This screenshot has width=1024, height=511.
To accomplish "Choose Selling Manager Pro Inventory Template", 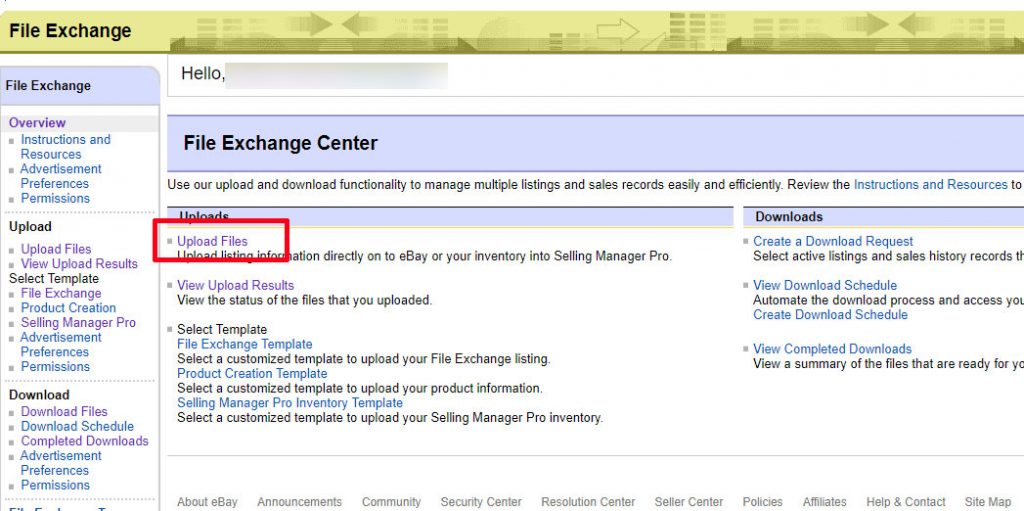I will click(x=290, y=403).
